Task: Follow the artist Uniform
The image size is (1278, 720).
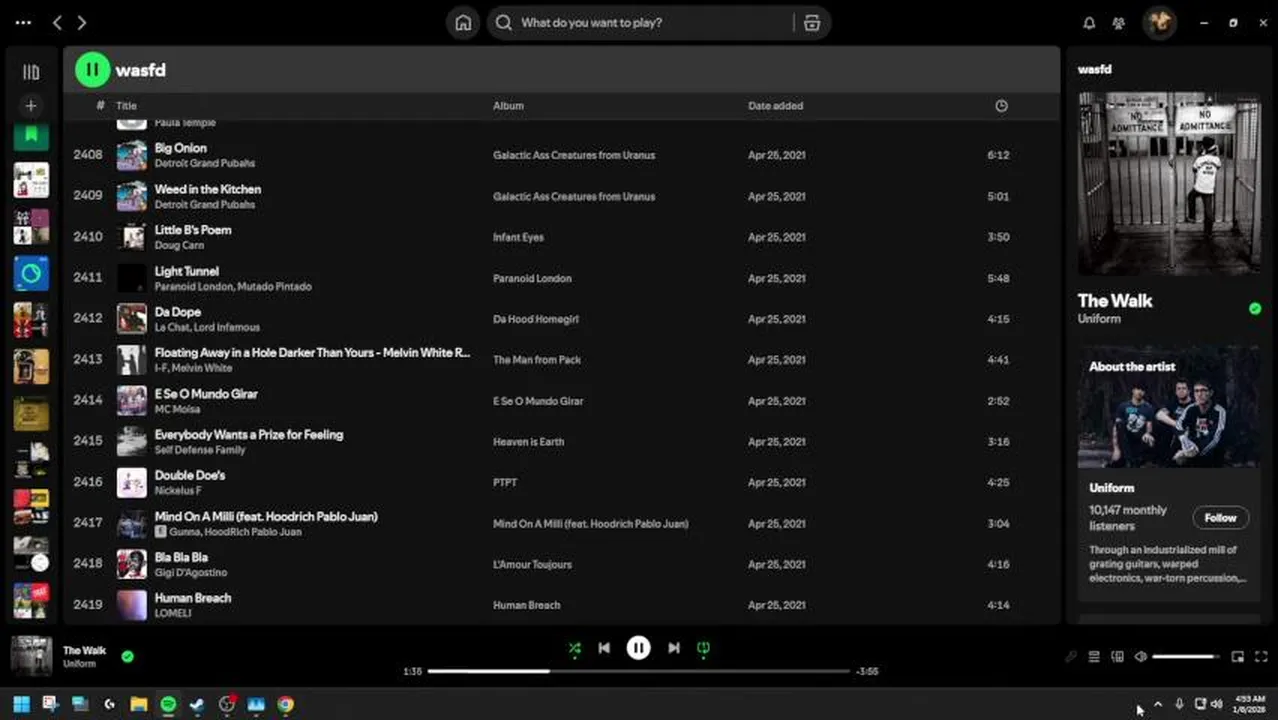Action: [1220, 518]
